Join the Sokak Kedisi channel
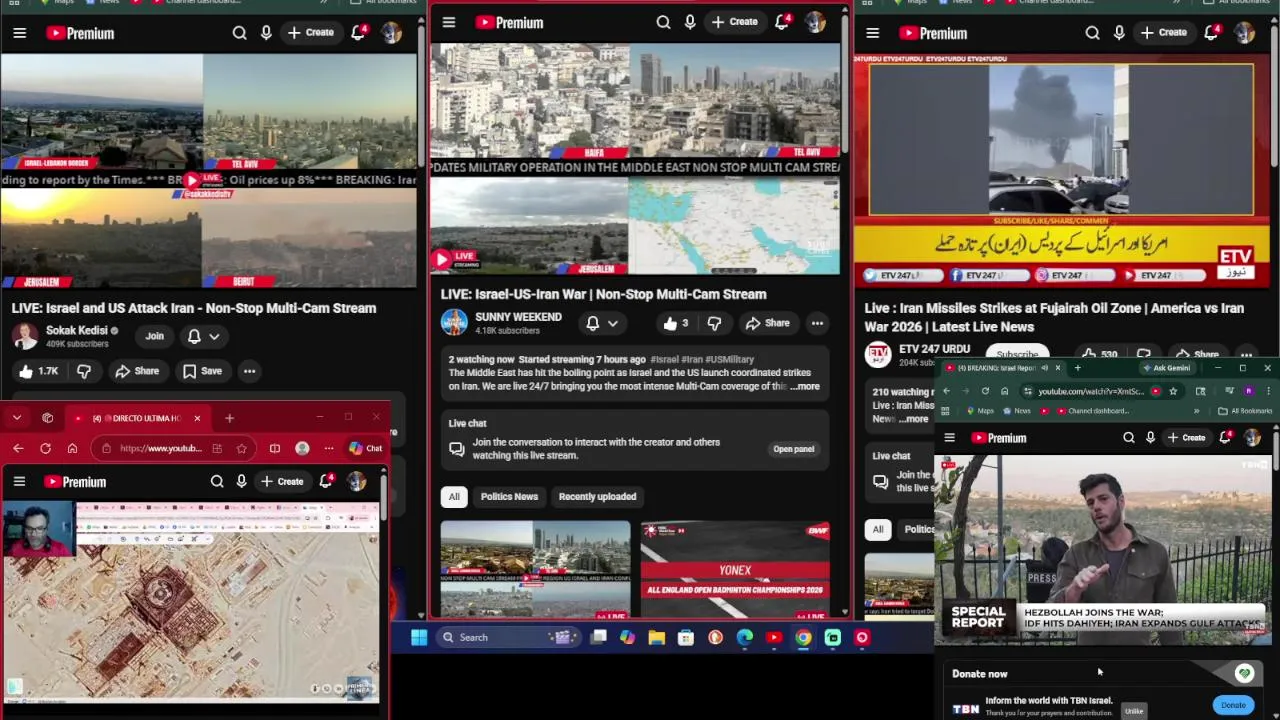Image resolution: width=1280 pixels, height=720 pixels. tap(154, 337)
